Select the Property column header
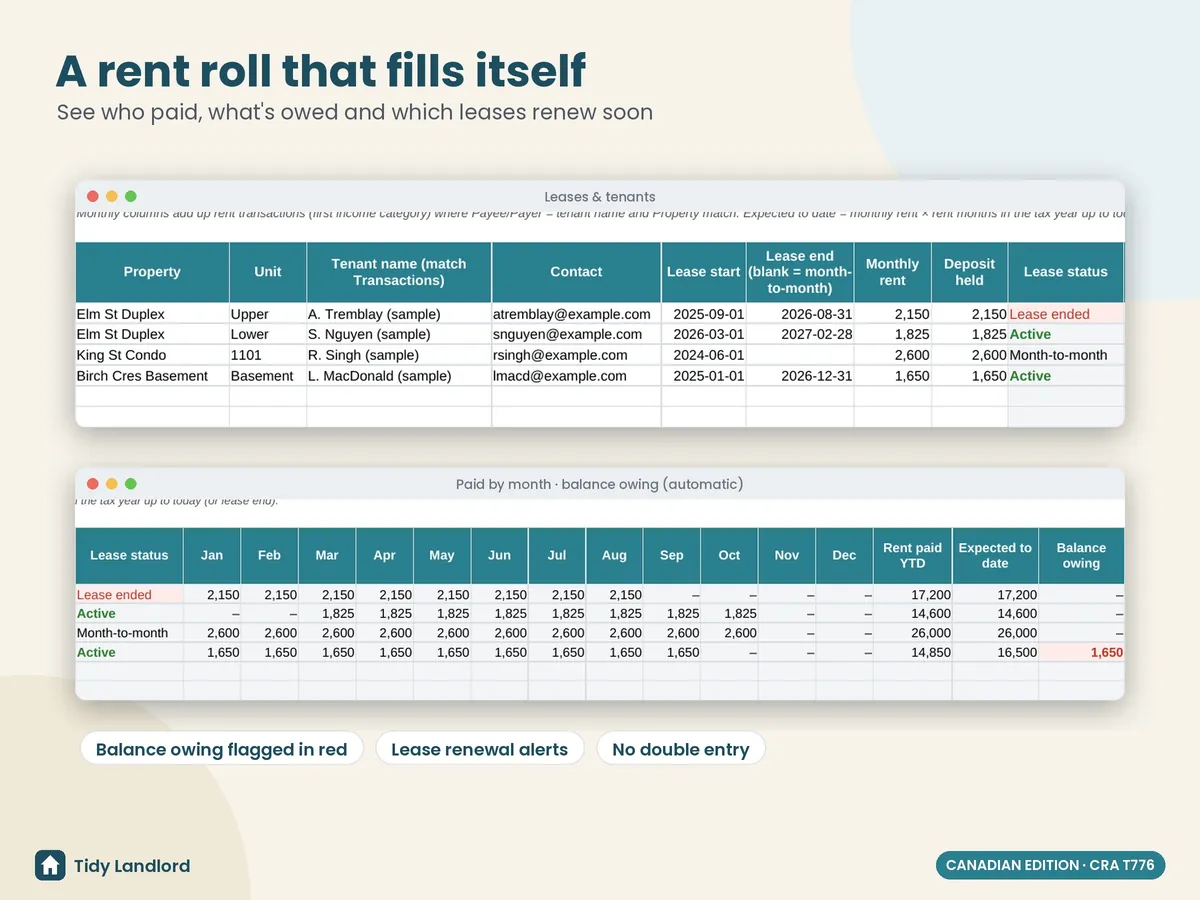1200x900 pixels. (x=152, y=272)
